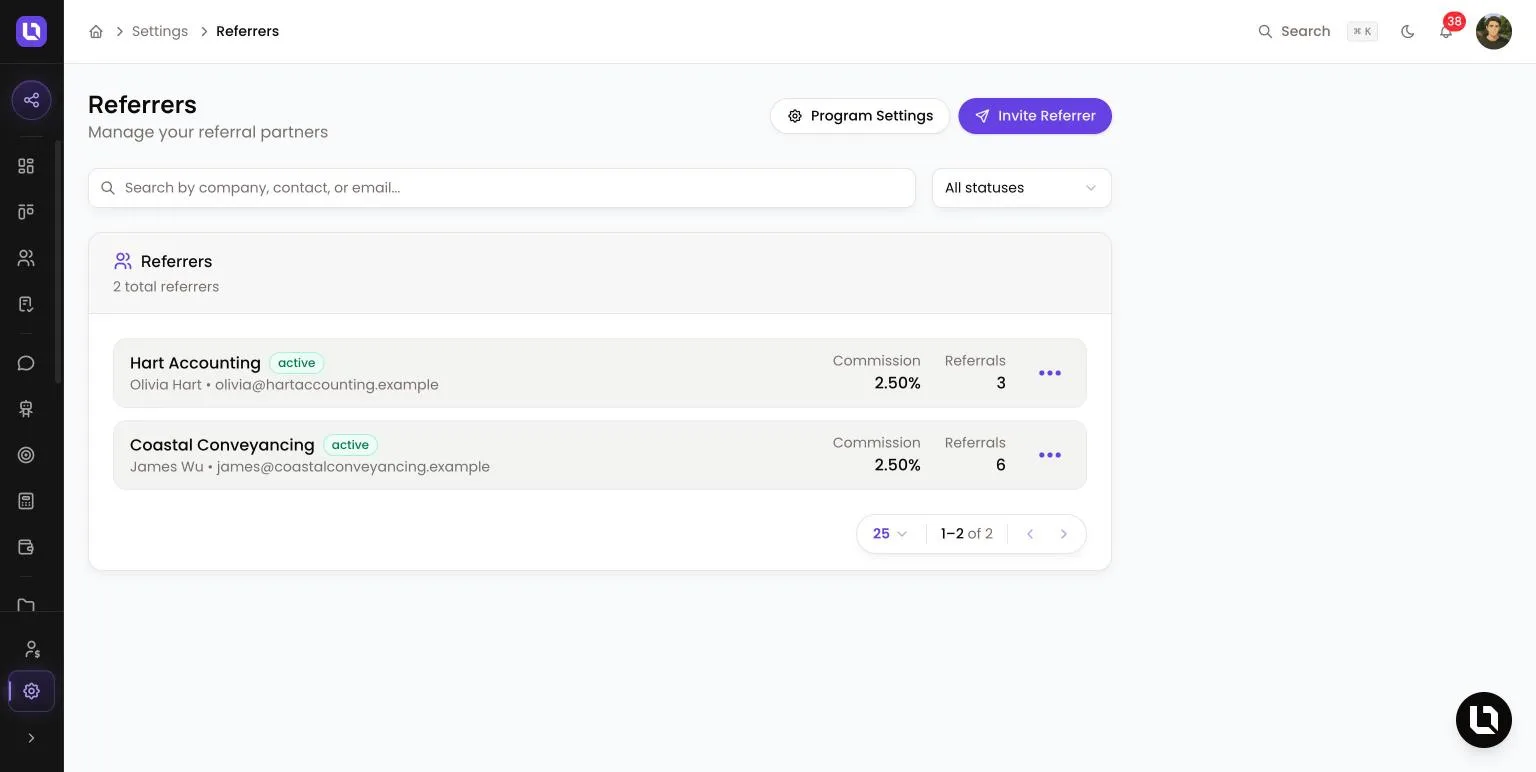Open the 25 per page dropdown

[890, 534]
